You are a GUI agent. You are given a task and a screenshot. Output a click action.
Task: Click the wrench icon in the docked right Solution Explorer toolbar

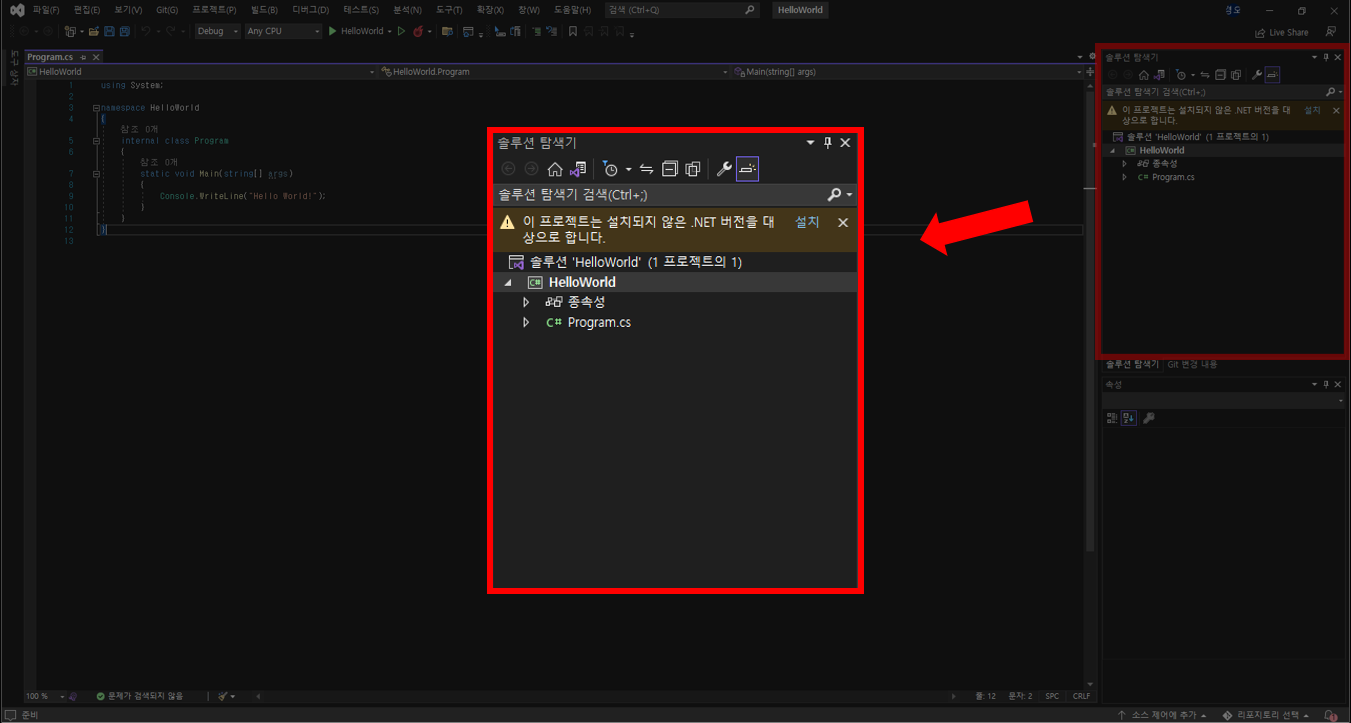[1257, 75]
